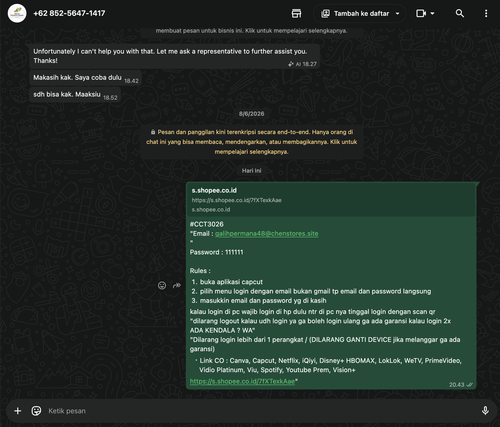Open the s.shopee.co.id link at message bottom

click(242, 381)
